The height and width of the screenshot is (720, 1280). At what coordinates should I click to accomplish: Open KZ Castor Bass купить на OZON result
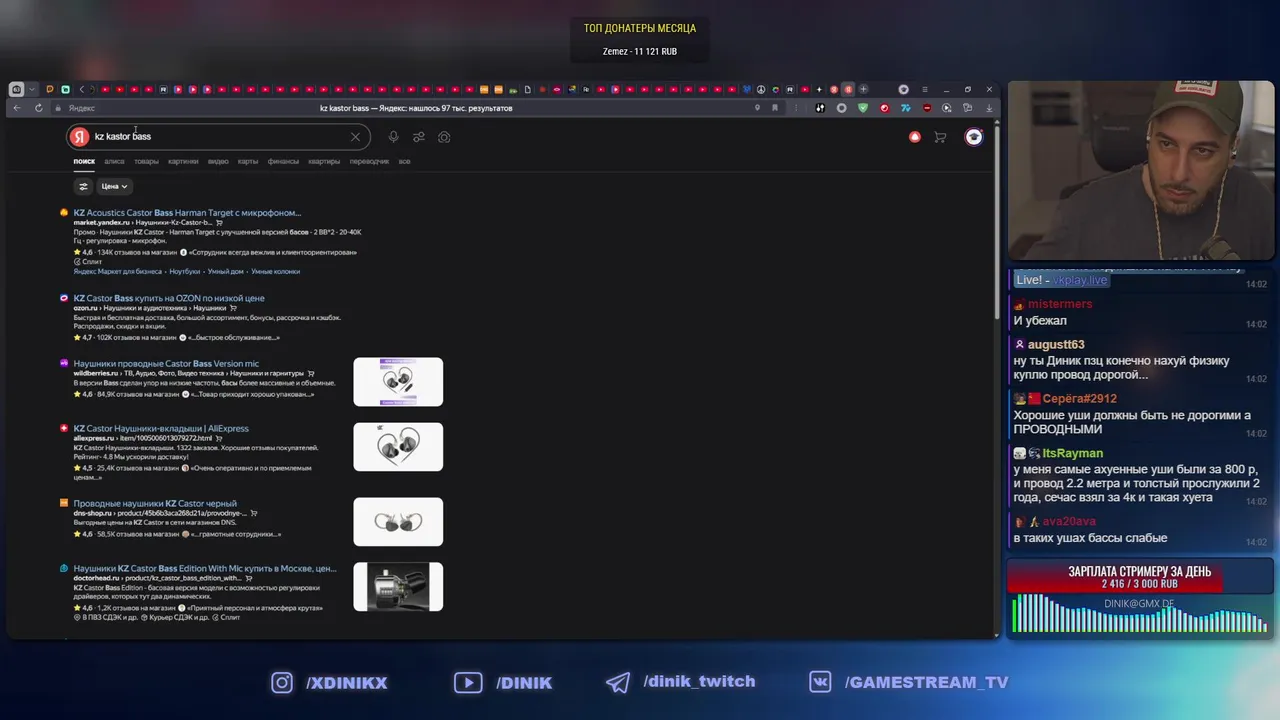click(169, 298)
